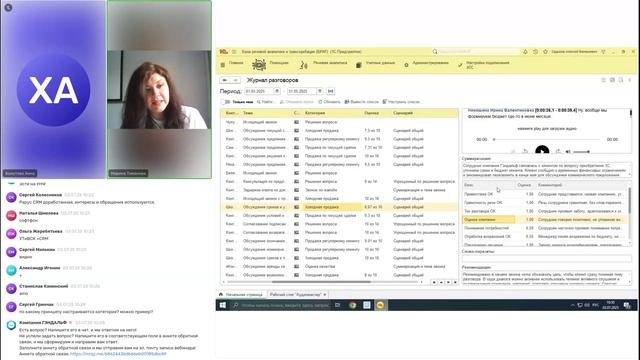This screenshot has height=360, width=640.
Task: Open the period selection button
Action: (x=331, y=91)
